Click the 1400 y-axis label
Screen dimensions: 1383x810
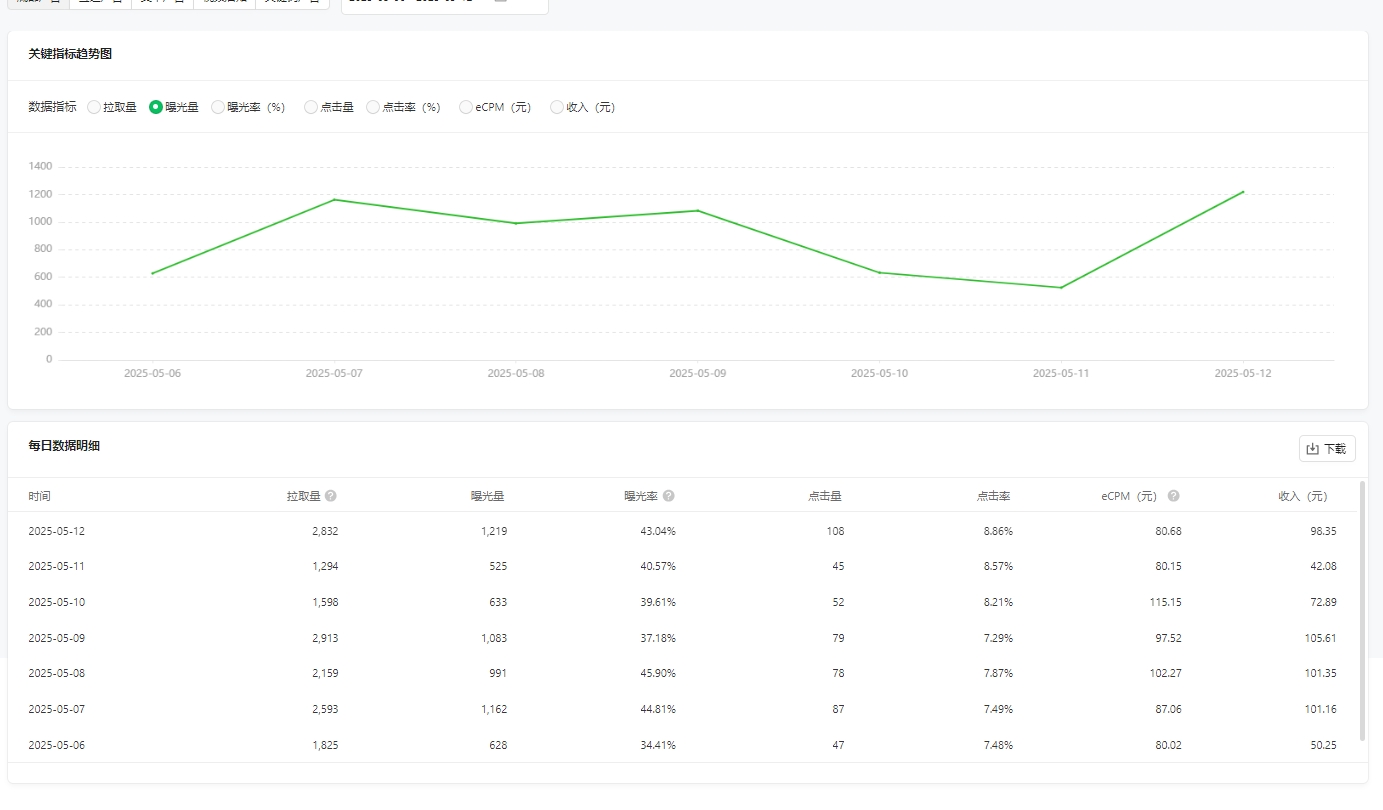click(40, 166)
